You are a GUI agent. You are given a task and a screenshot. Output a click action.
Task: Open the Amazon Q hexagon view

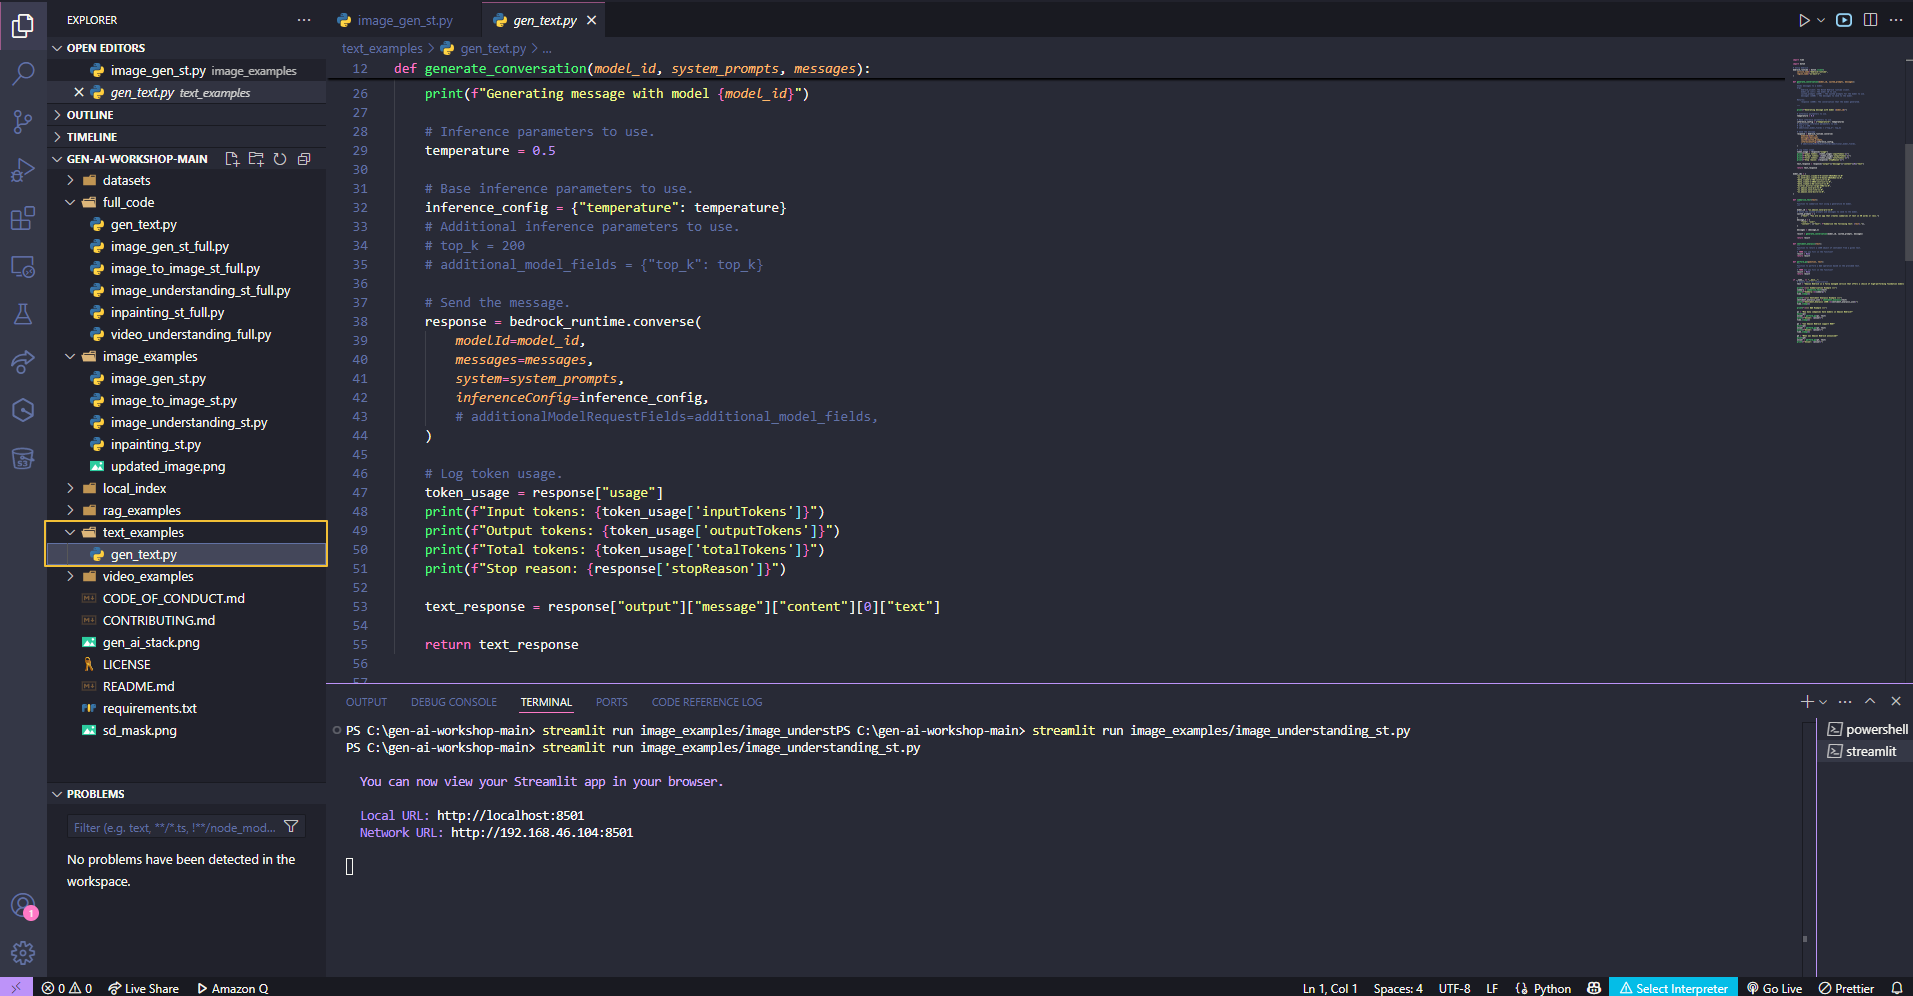(x=23, y=410)
